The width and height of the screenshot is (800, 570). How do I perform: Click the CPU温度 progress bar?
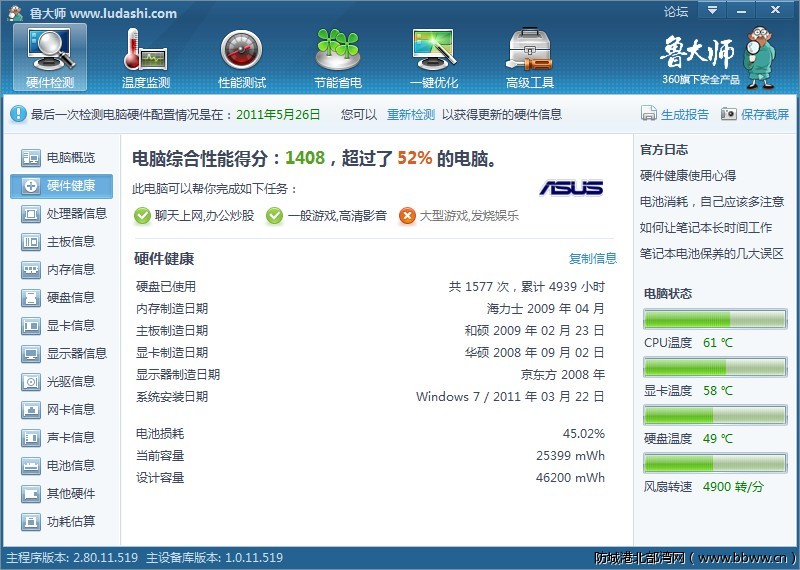point(715,319)
